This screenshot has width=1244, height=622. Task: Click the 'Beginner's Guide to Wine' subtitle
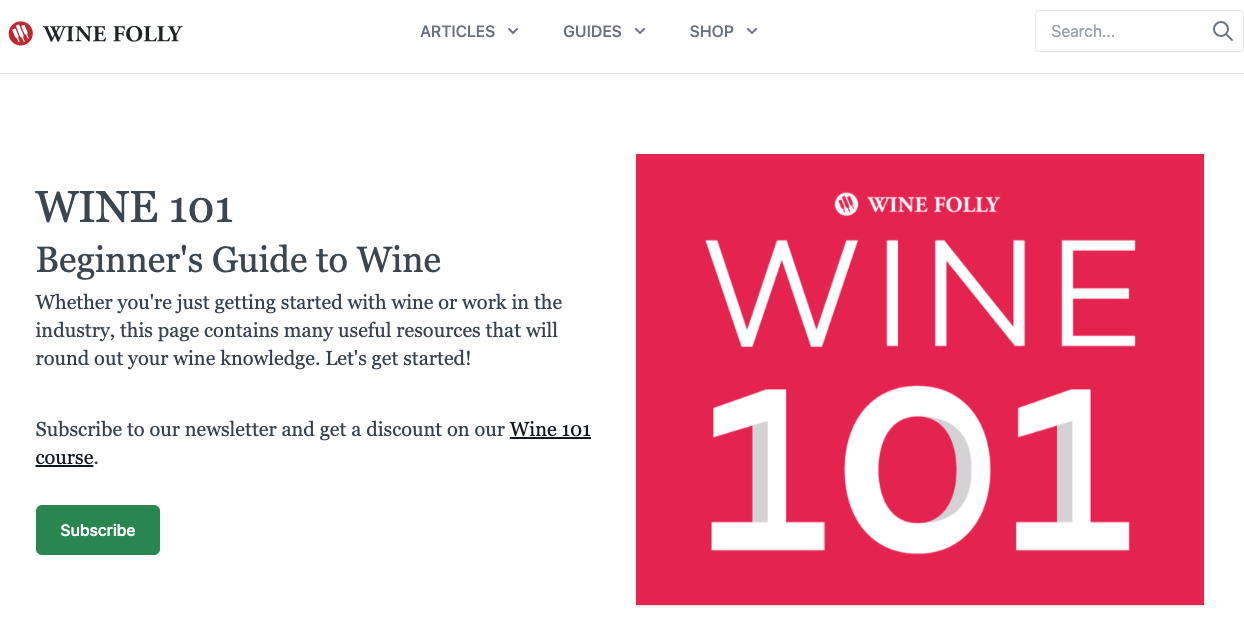[238, 260]
